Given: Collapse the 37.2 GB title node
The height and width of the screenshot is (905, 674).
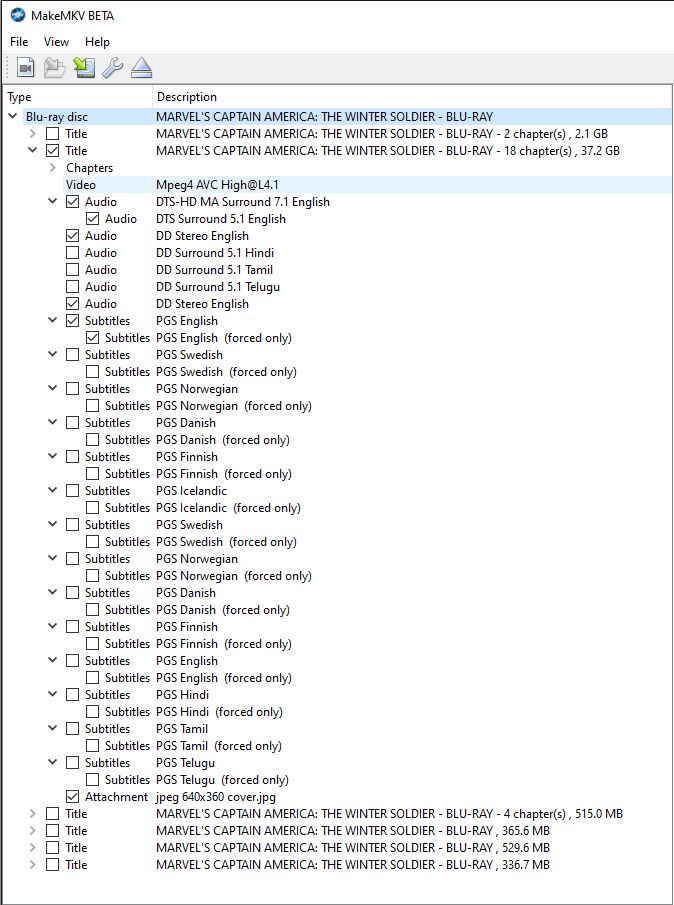Looking at the screenshot, I should [x=33, y=151].
